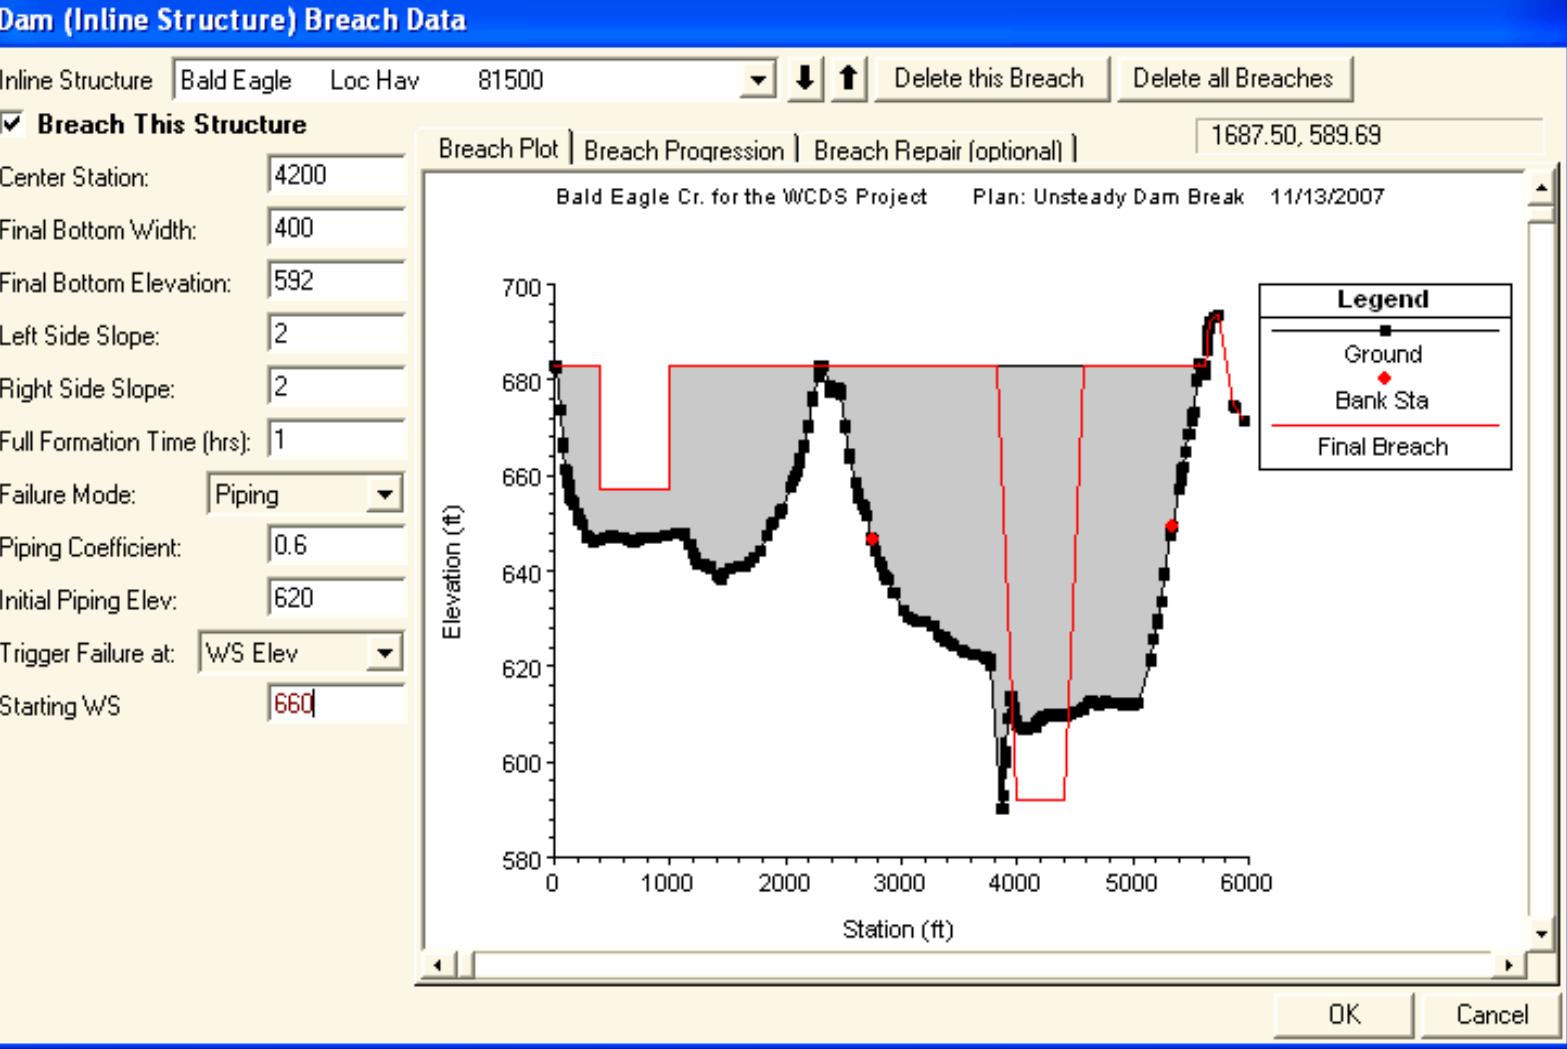Screen dimensions: 1567x1049
Task: Open the Inline Structure dropdown list
Action: tap(760, 80)
